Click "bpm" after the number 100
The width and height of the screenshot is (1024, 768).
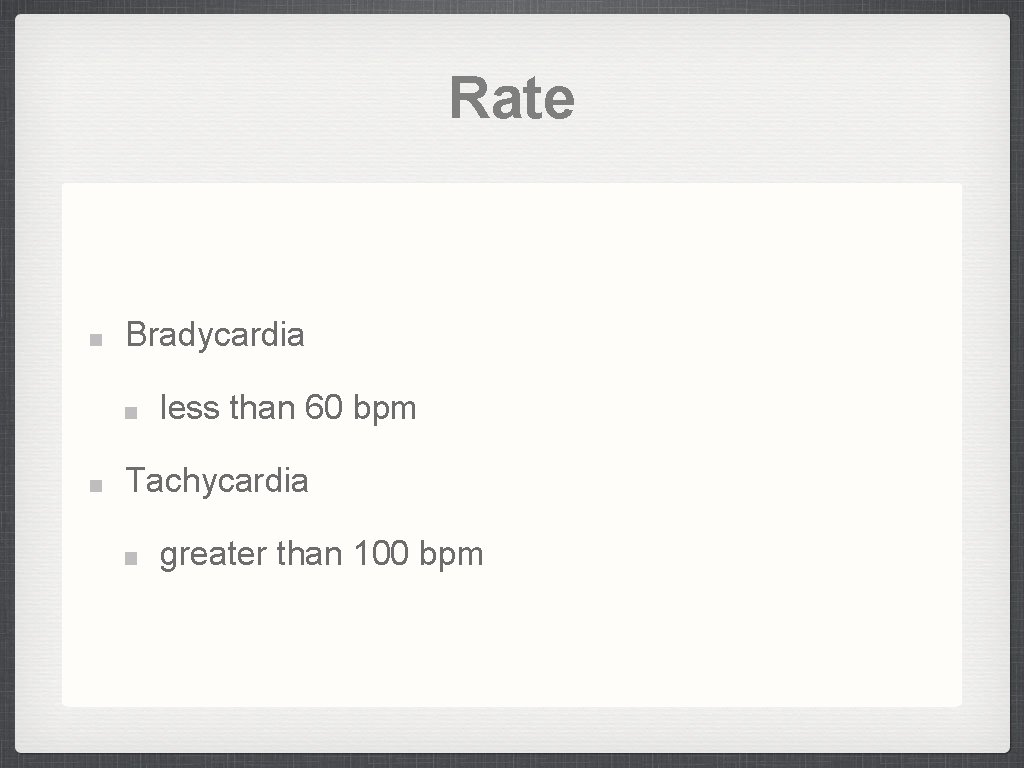click(452, 556)
